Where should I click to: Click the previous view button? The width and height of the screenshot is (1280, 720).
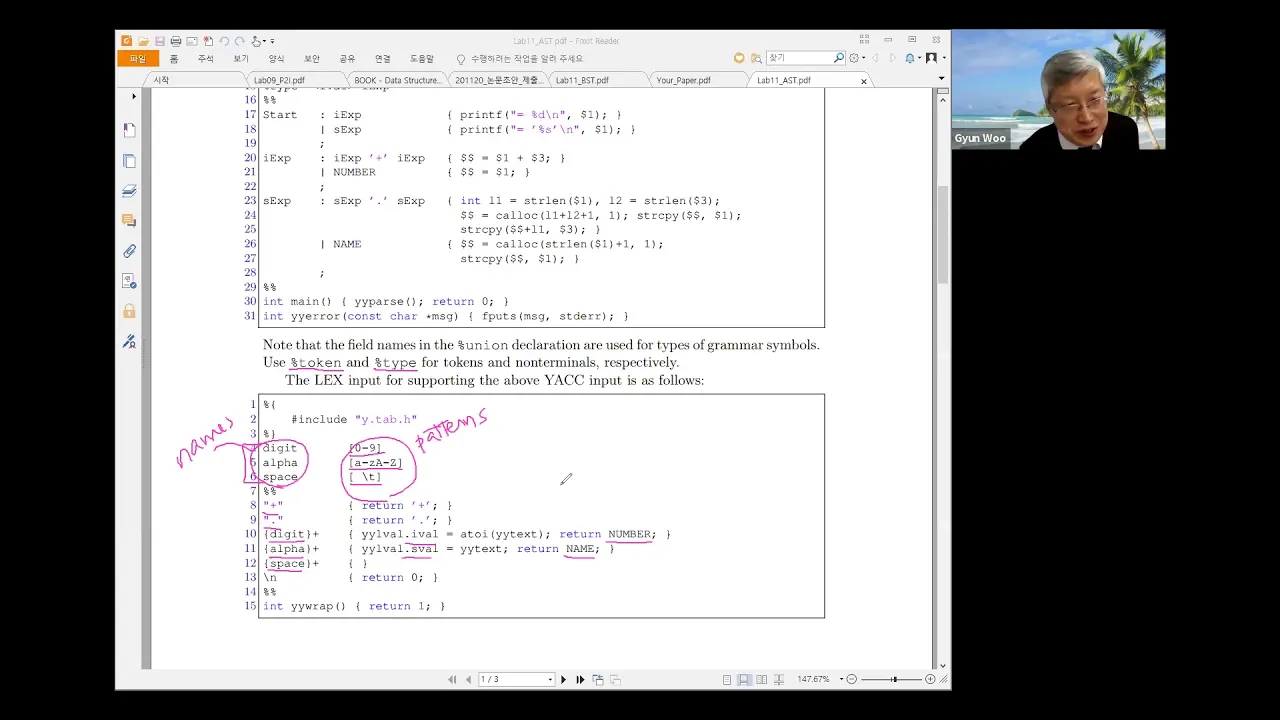click(x=598, y=680)
